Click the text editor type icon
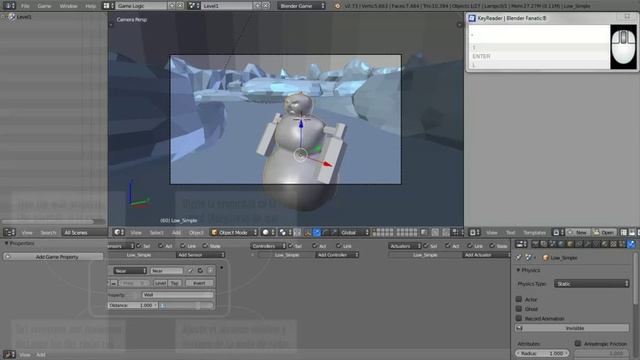The height and width of the screenshot is (360, 640). pyautogui.click(x=474, y=232)
